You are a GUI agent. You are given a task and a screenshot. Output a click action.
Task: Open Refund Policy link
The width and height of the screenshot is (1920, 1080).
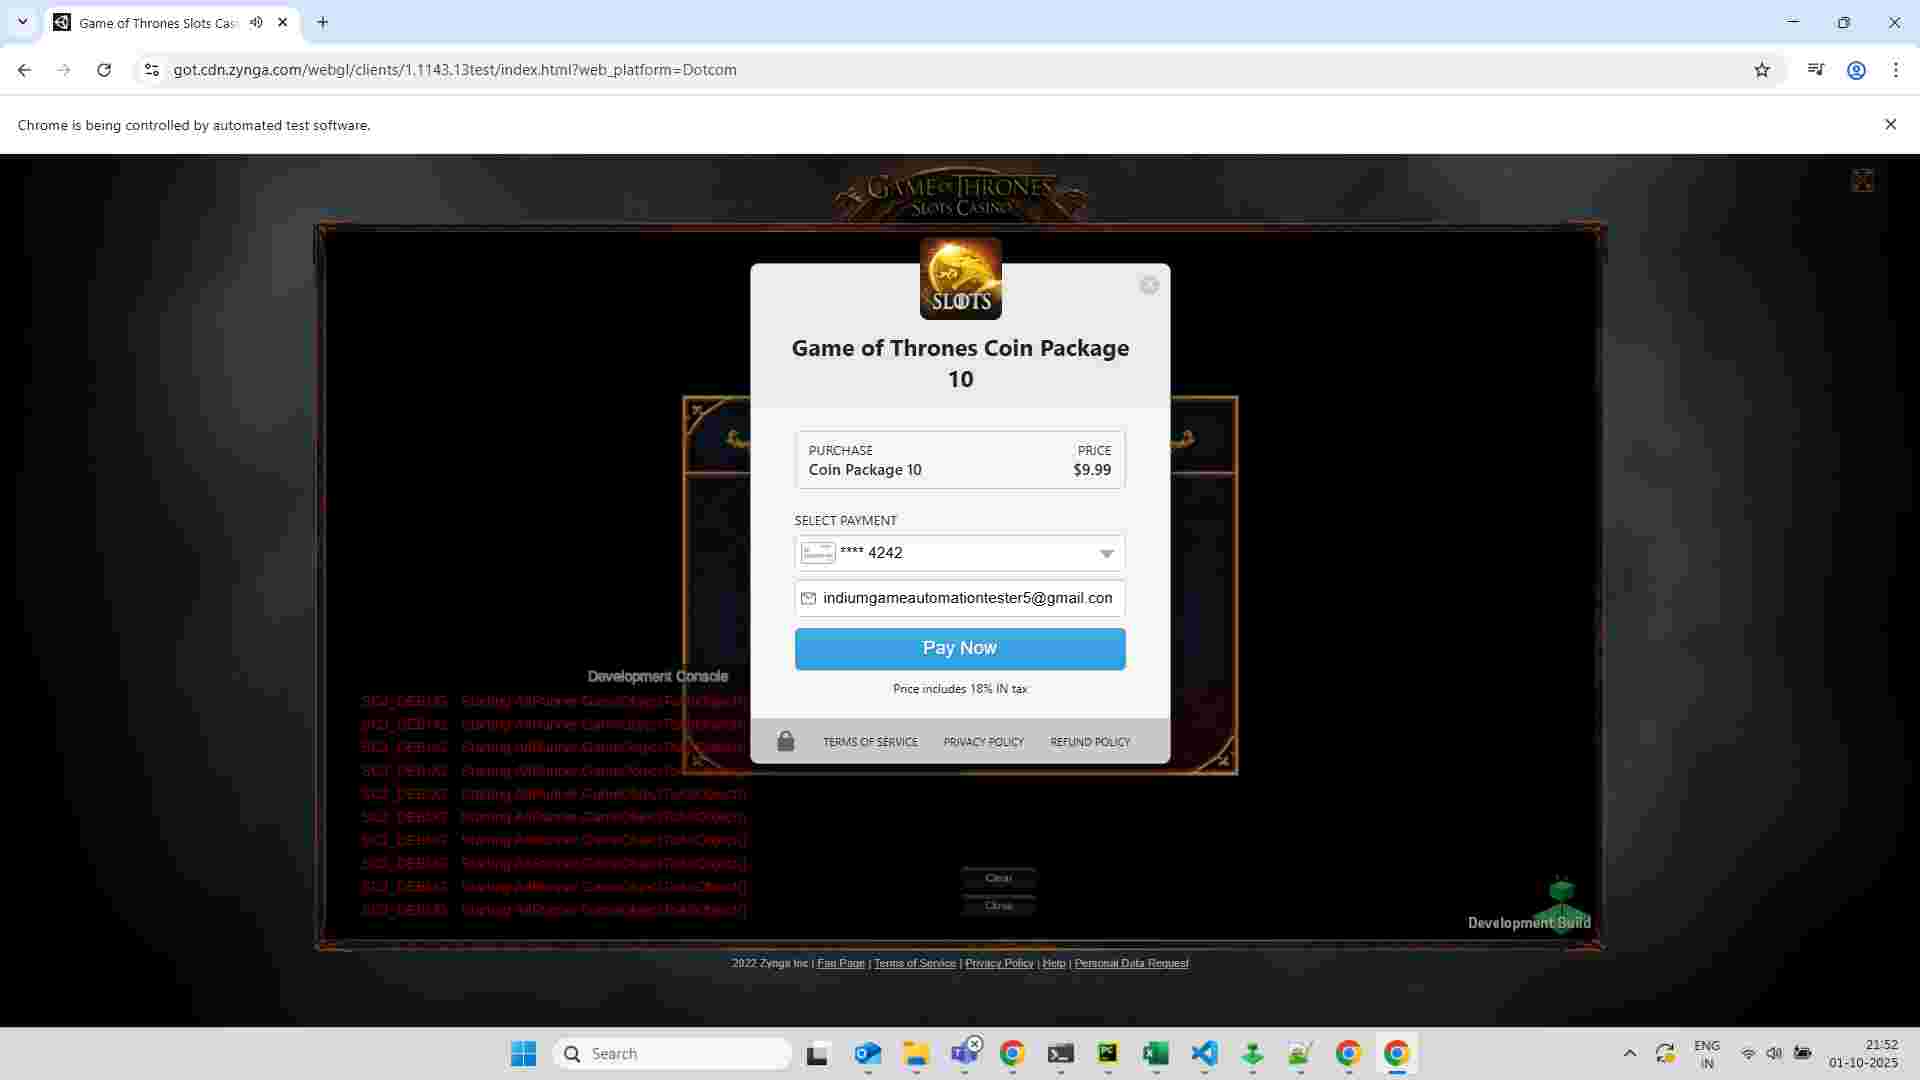(x=1089, y=742)
